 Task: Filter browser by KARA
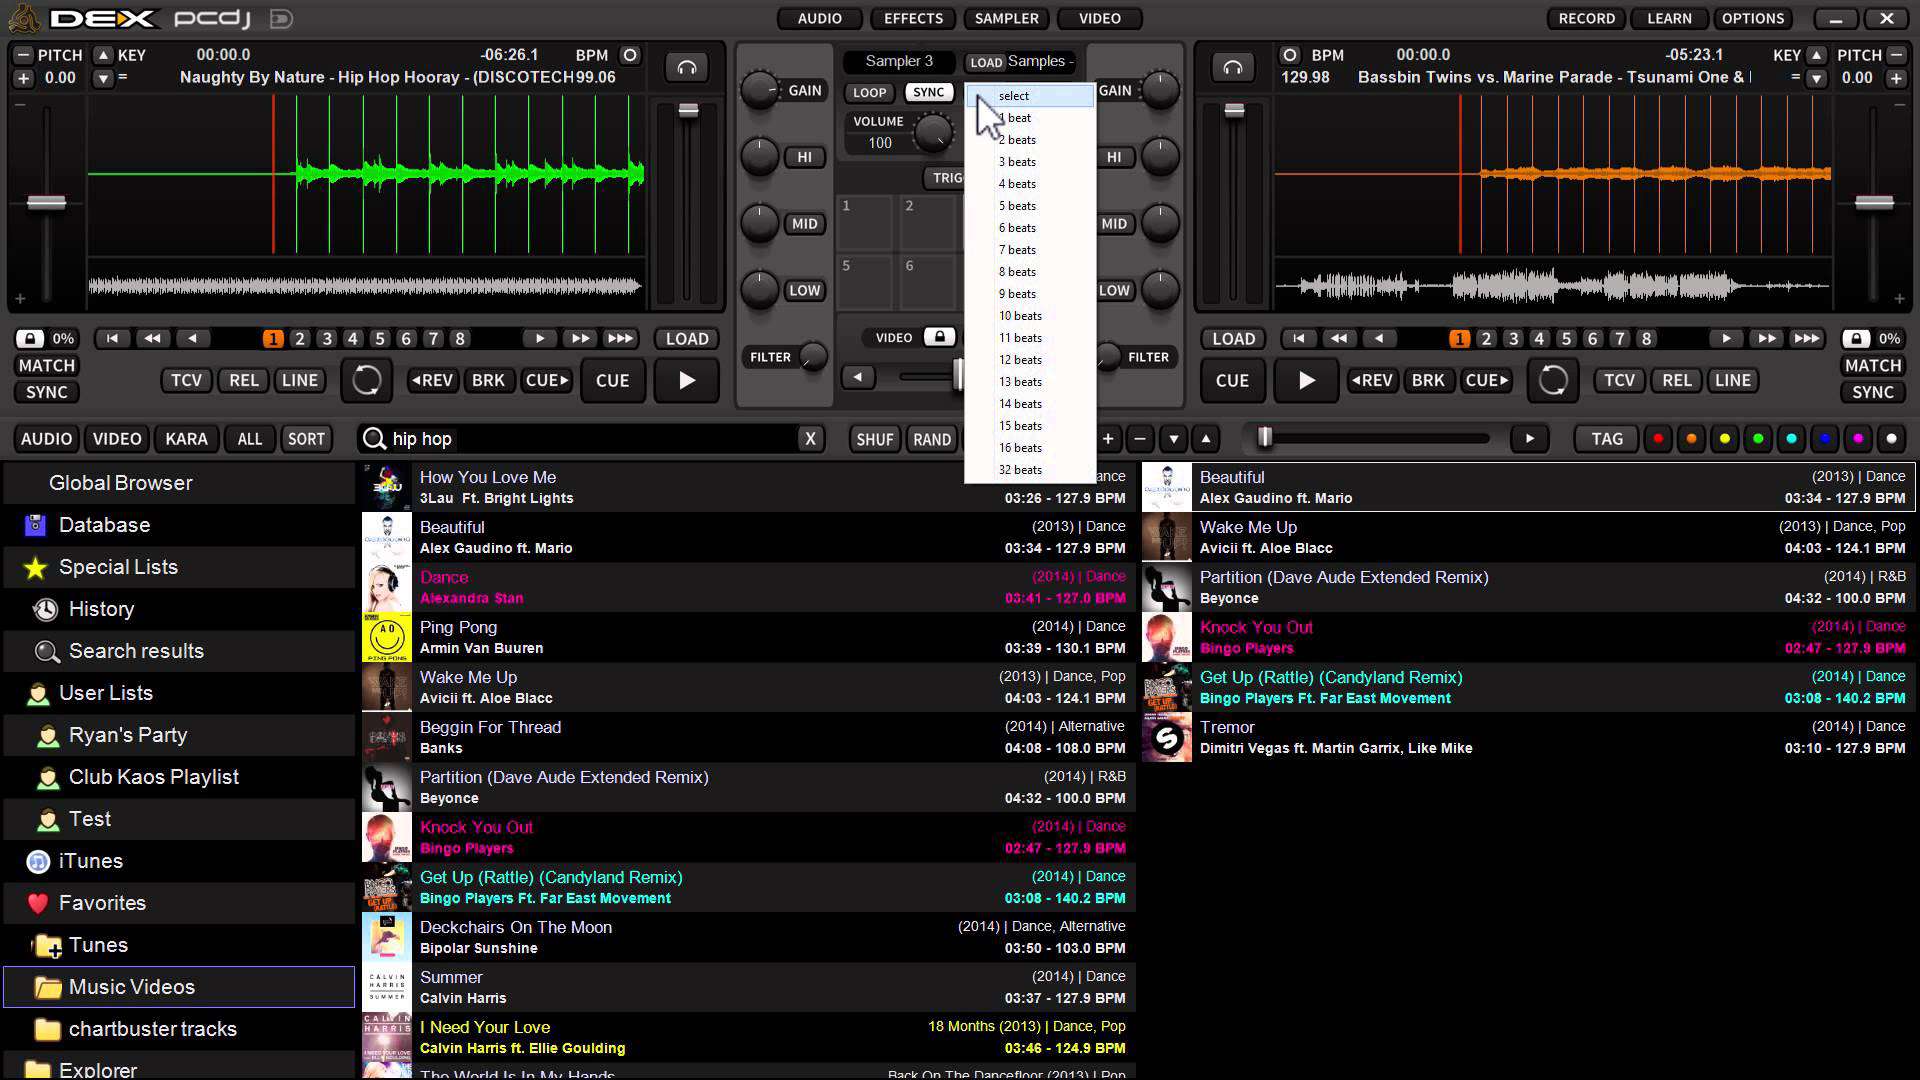pos(186,438)
